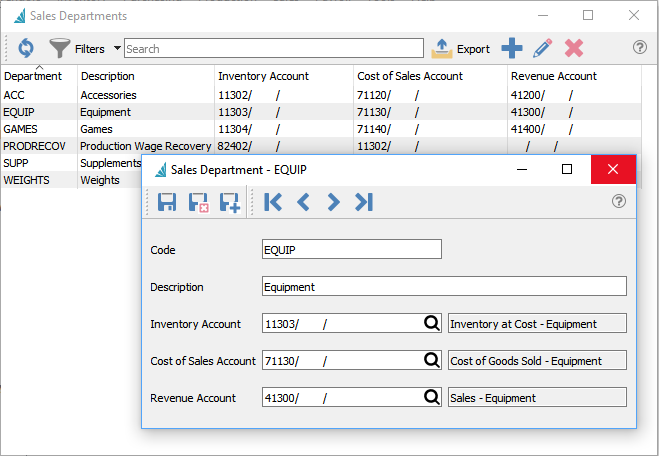Look up Cost of Sales Account
The image size is (659, 456).
[432, 360]
